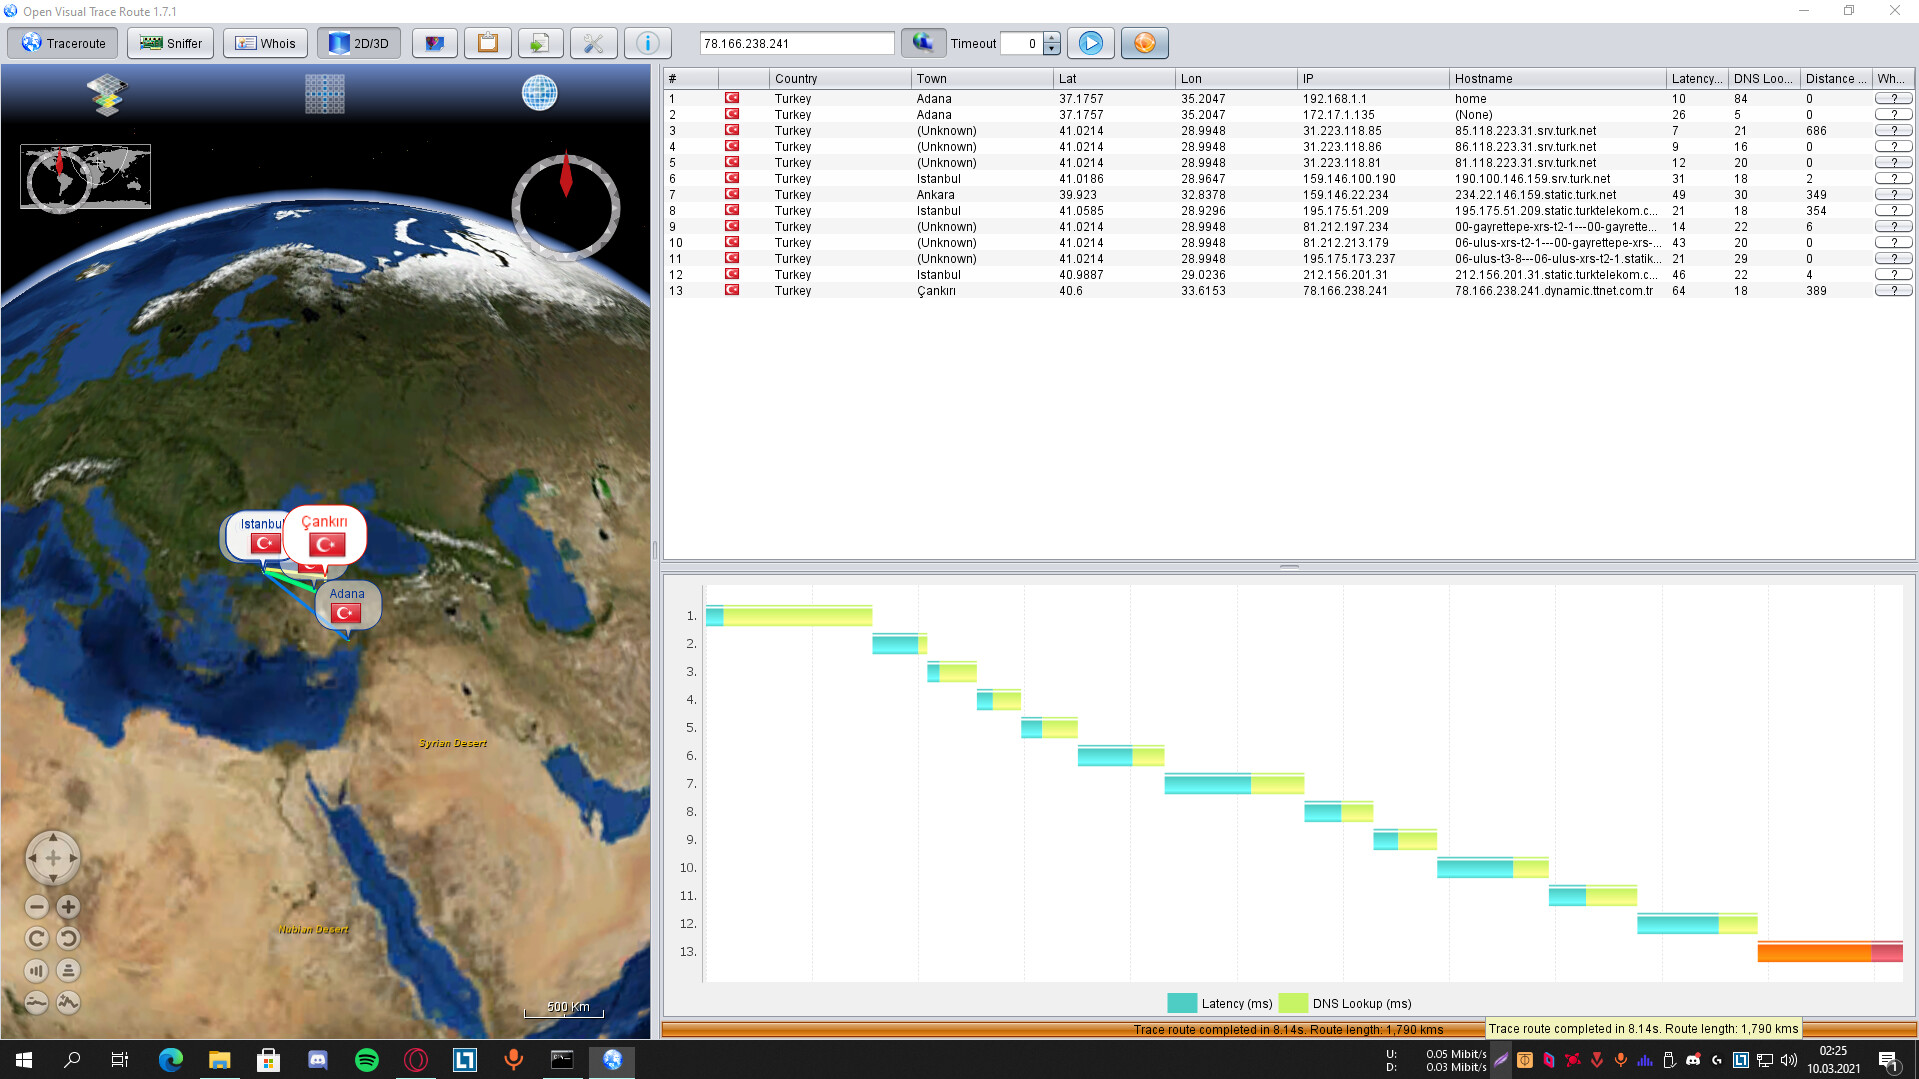Viewport: 1919px width, 1079px height.
Task: Click the orange cancel trace button
Action: click(x=1145, y=43)
